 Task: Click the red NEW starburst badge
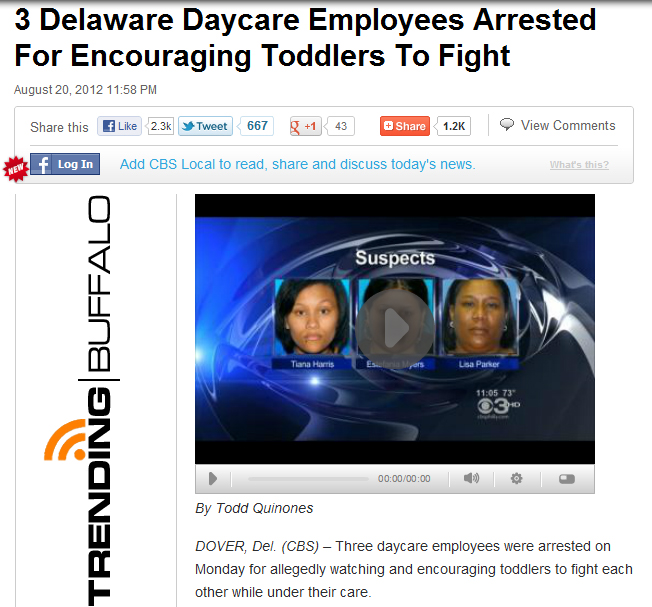coord(15,169)
